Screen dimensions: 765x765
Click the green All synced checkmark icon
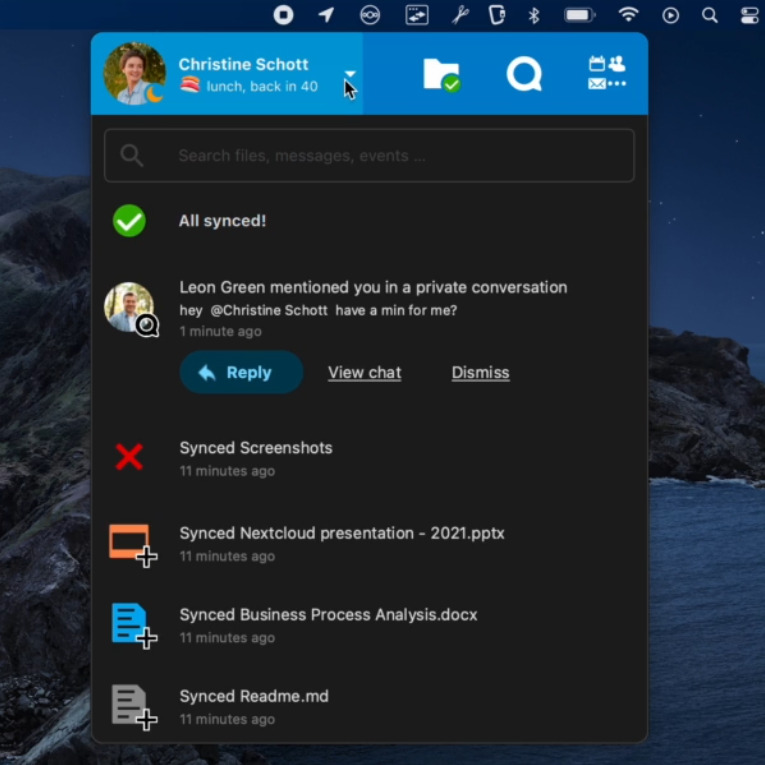(129, 221)
